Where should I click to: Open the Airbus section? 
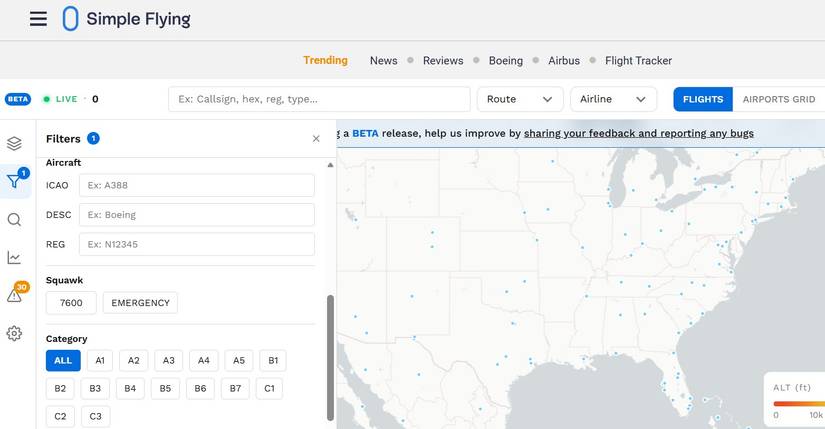[564, 61]
